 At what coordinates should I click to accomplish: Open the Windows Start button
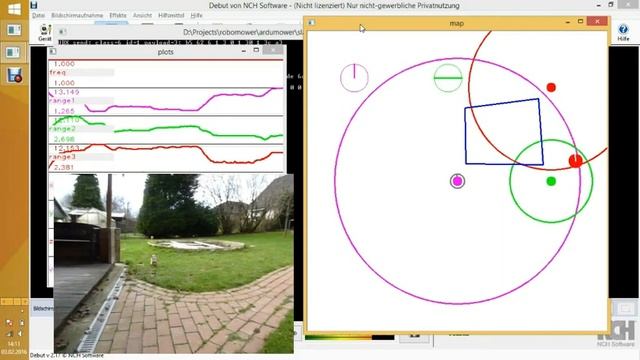(14, 9)
